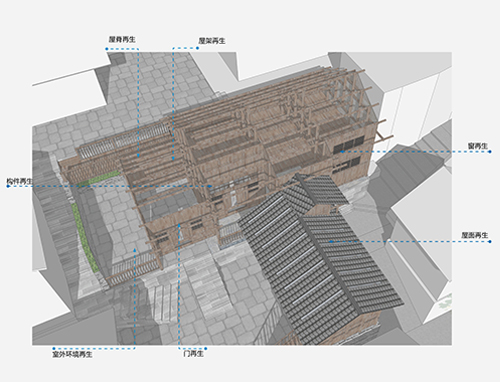The image size is (500, 382).
Task: Select the 窗再生 annotation text
Action: coord(478,146)
